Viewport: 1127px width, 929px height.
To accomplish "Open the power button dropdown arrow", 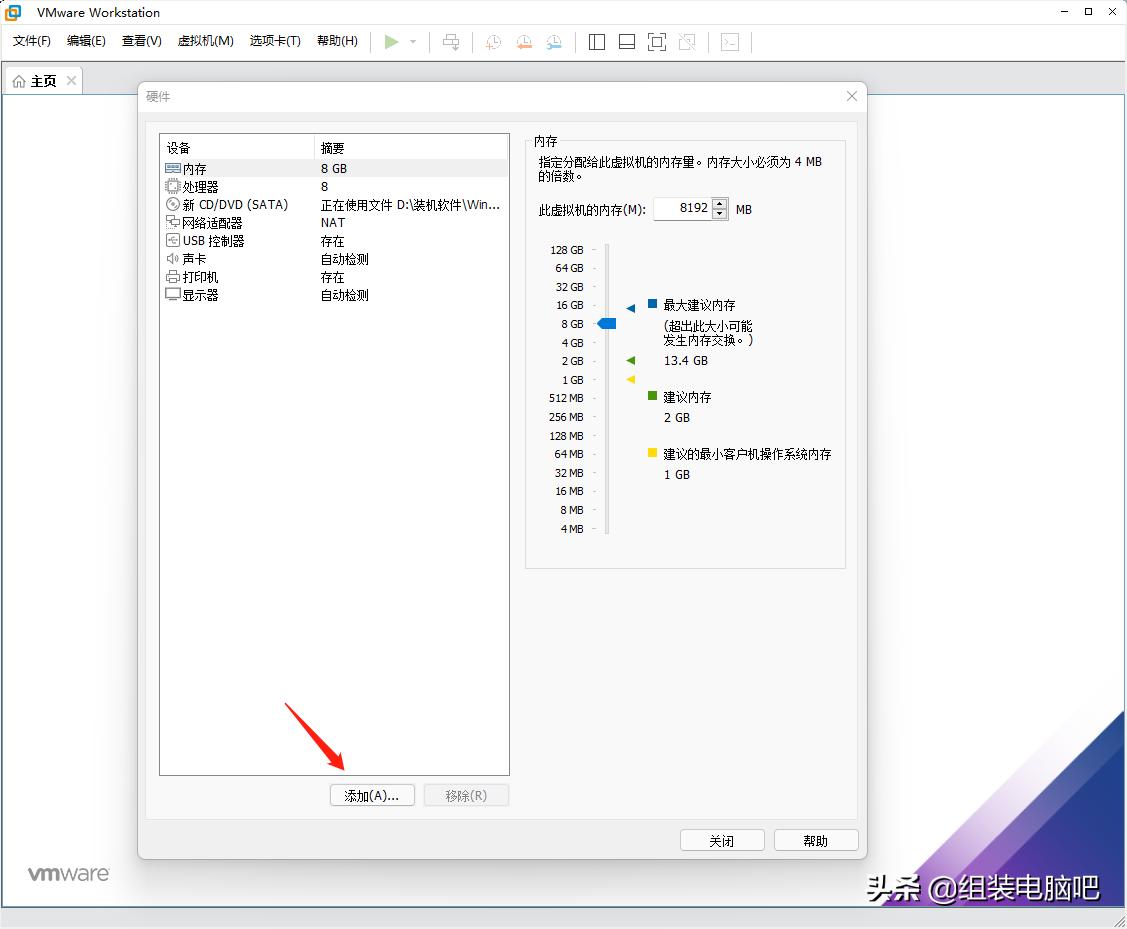I will pyautogui.click(x=411, y=42).
